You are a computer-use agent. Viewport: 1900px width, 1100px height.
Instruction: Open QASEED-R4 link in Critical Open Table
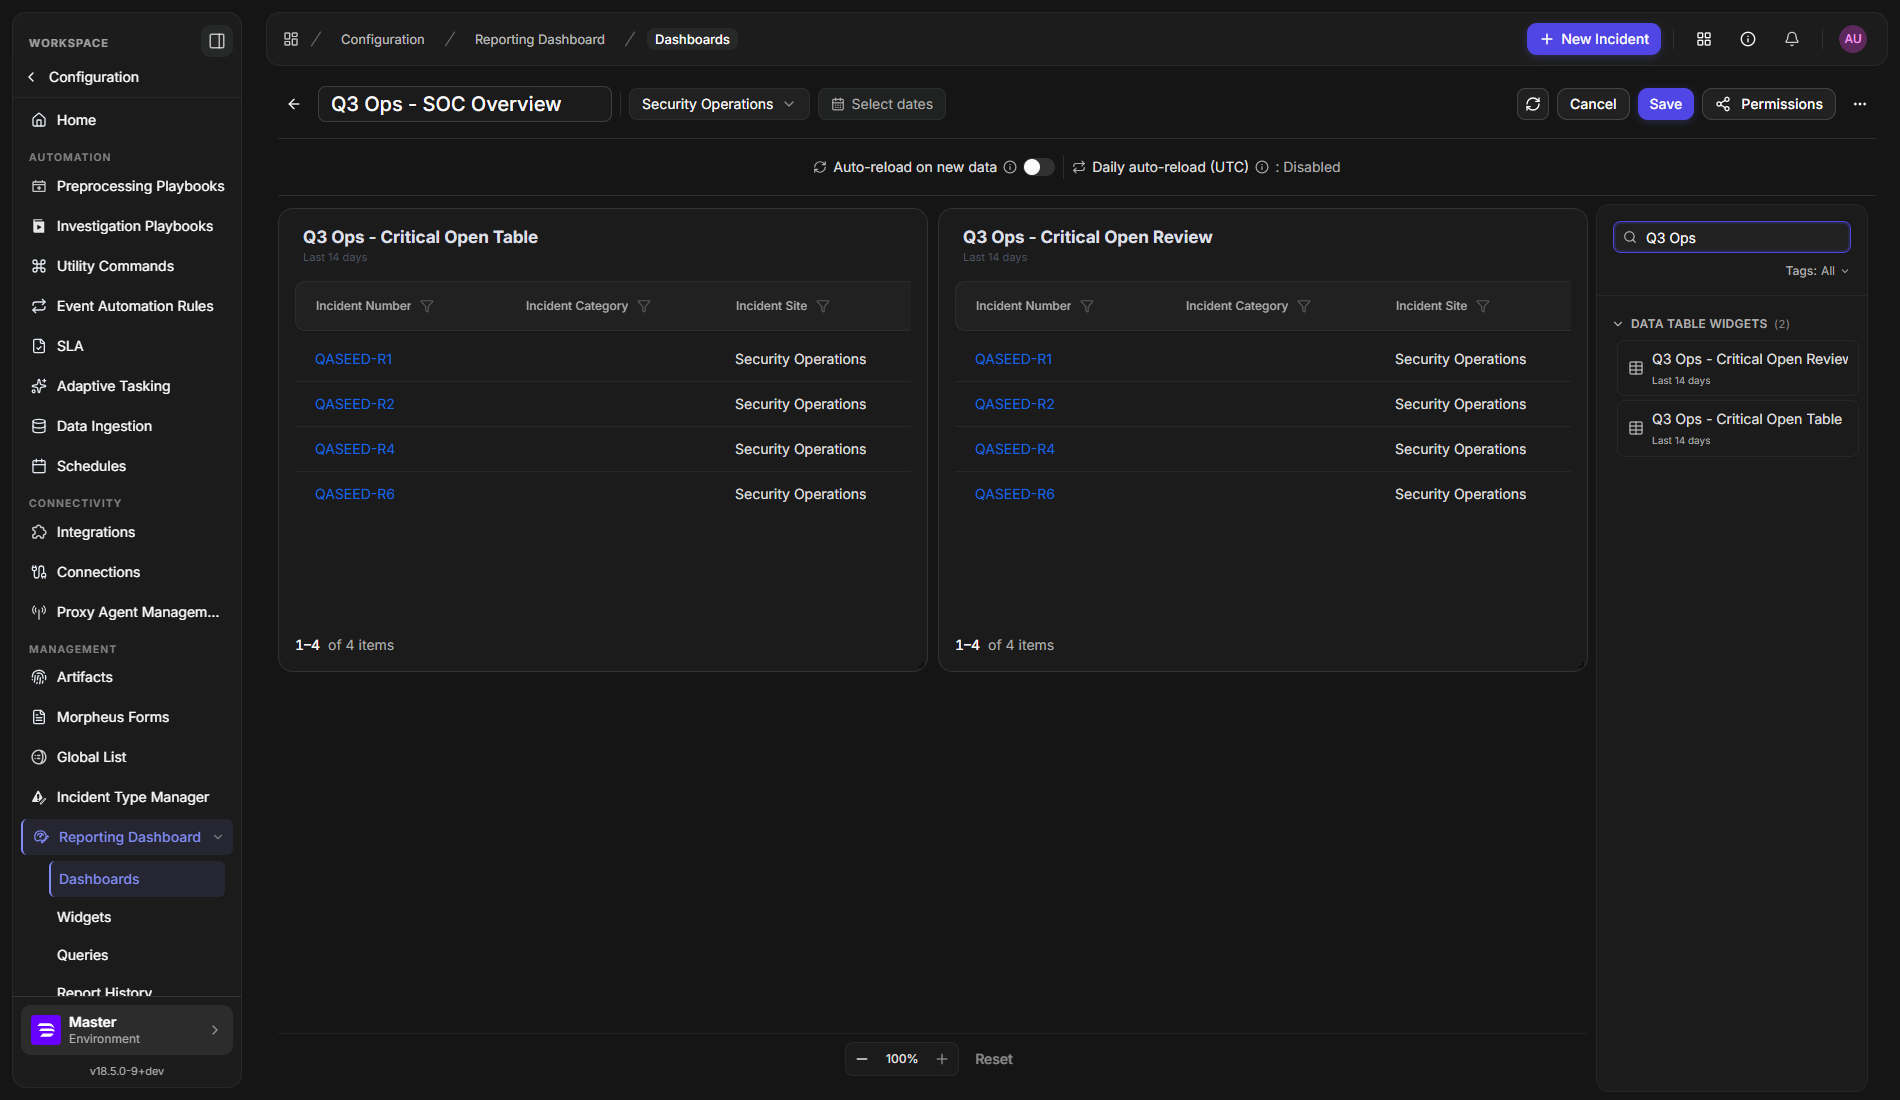click(x=355, y=449)
